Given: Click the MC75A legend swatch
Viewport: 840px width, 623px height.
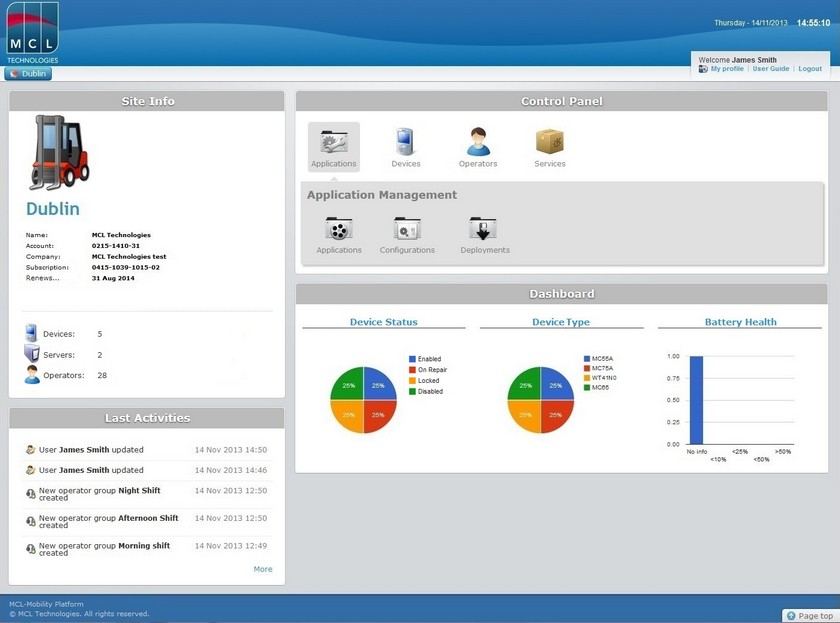Looking at the screenshot, I should pos(587,368).
